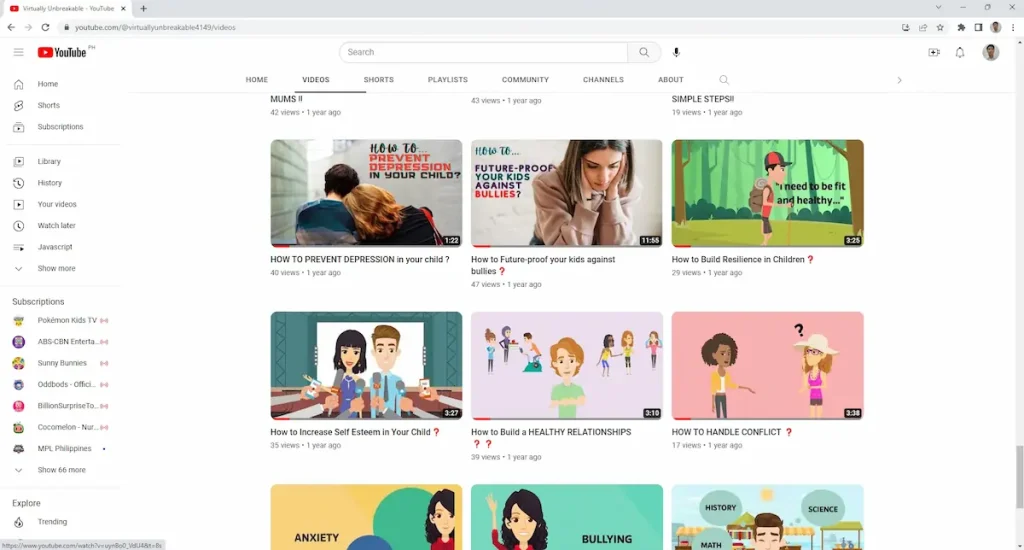1024x550 pixels.
Task: Open the Javascript playlist
Action: click(55, 247)
